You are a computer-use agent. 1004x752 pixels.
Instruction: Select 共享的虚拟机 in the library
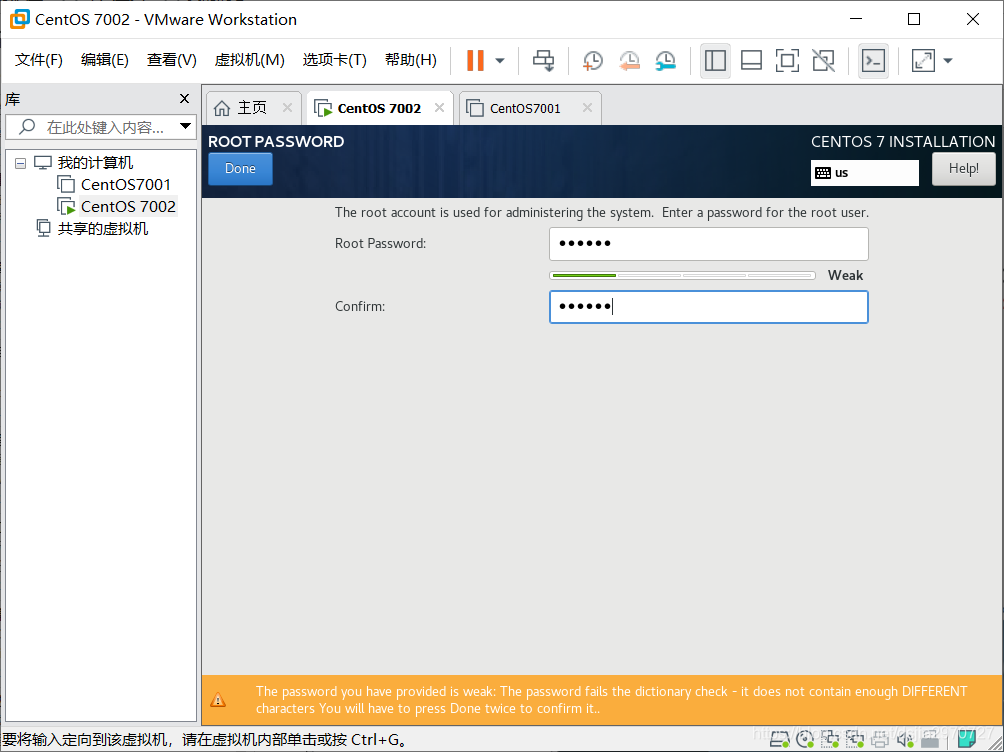point(102,229)
